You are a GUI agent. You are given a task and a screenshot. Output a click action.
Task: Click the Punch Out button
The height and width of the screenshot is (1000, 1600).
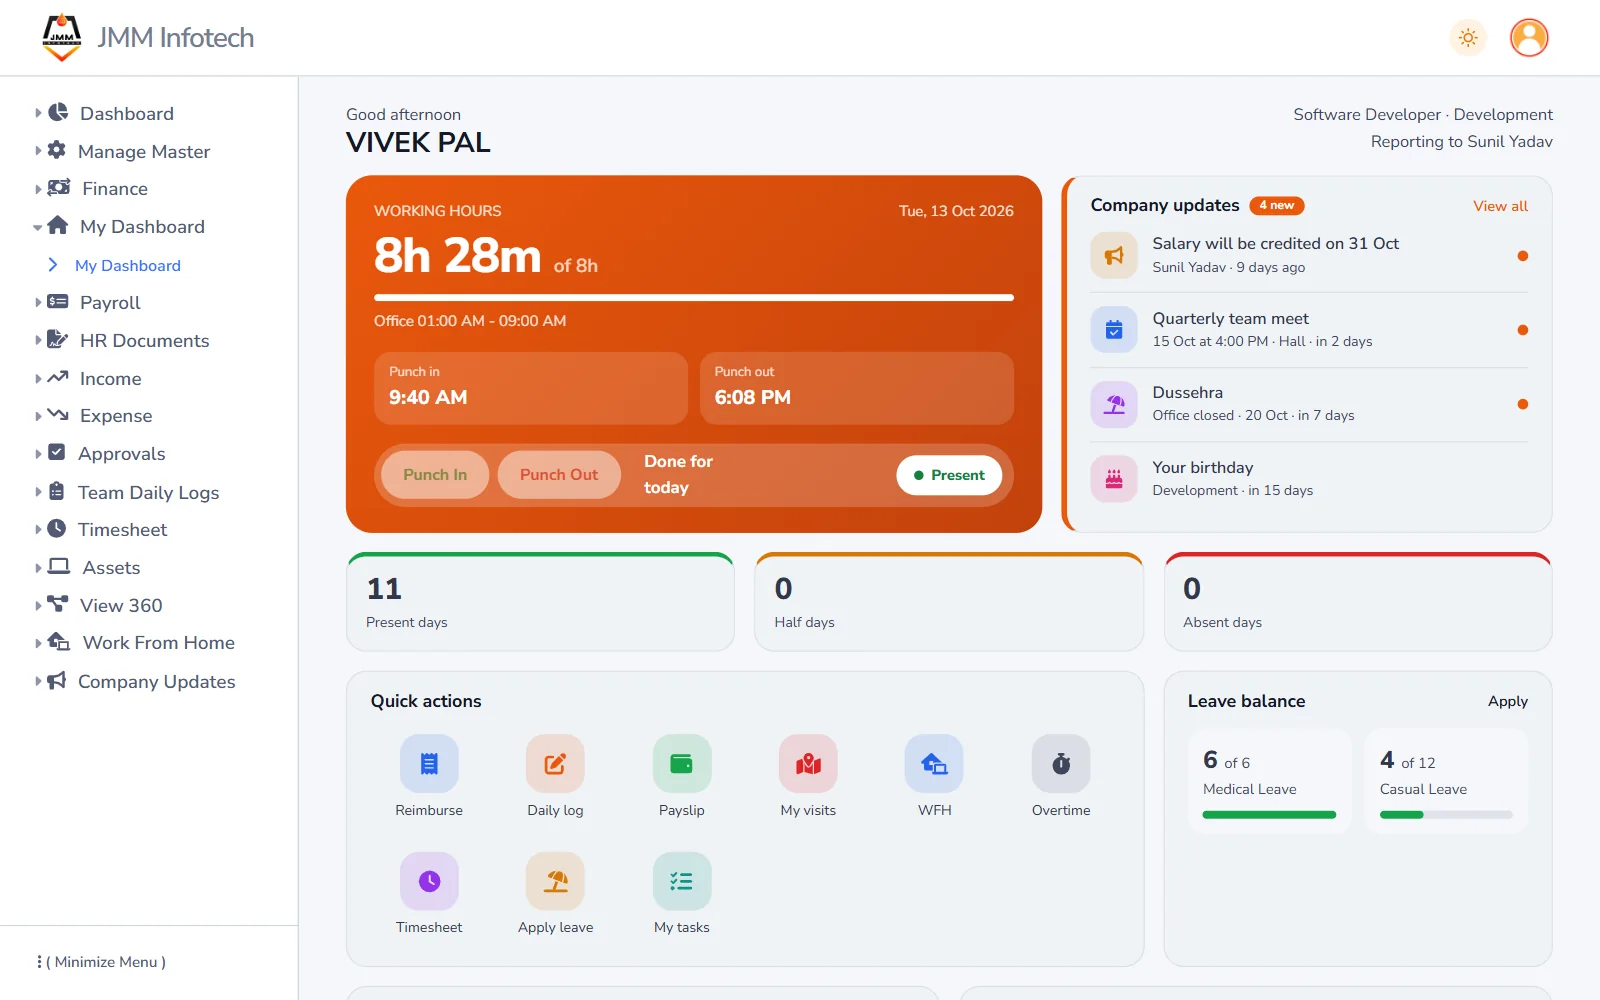coord(559,475)
